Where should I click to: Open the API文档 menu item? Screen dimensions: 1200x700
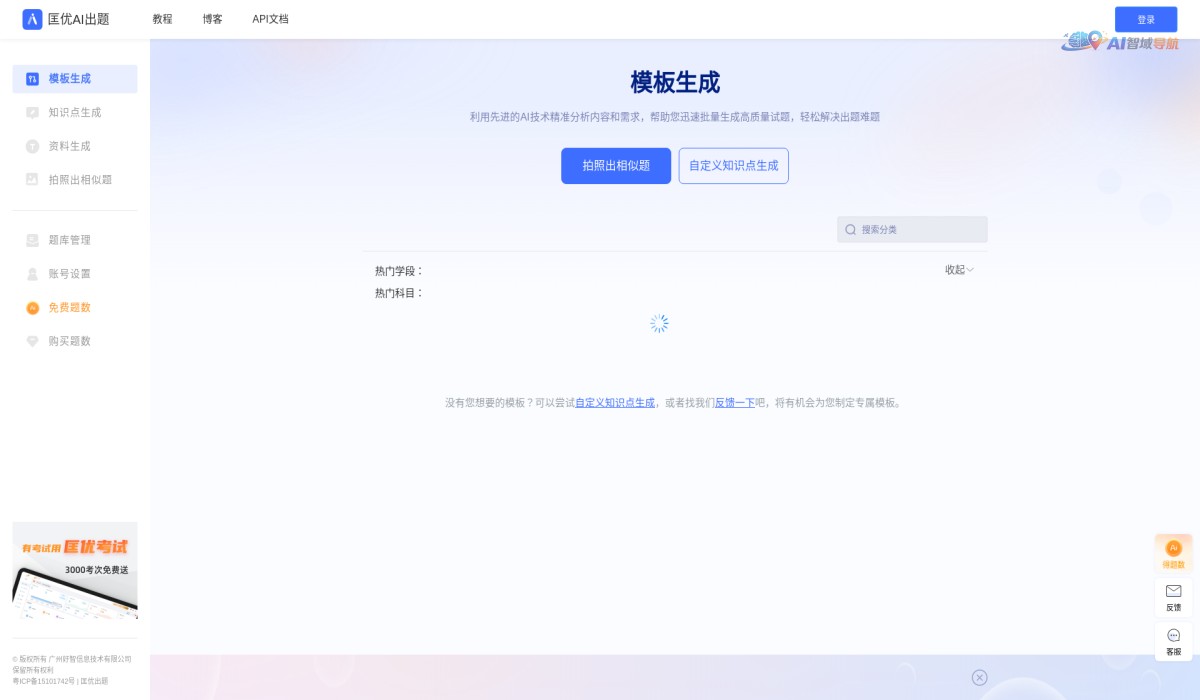pos(269,19)
